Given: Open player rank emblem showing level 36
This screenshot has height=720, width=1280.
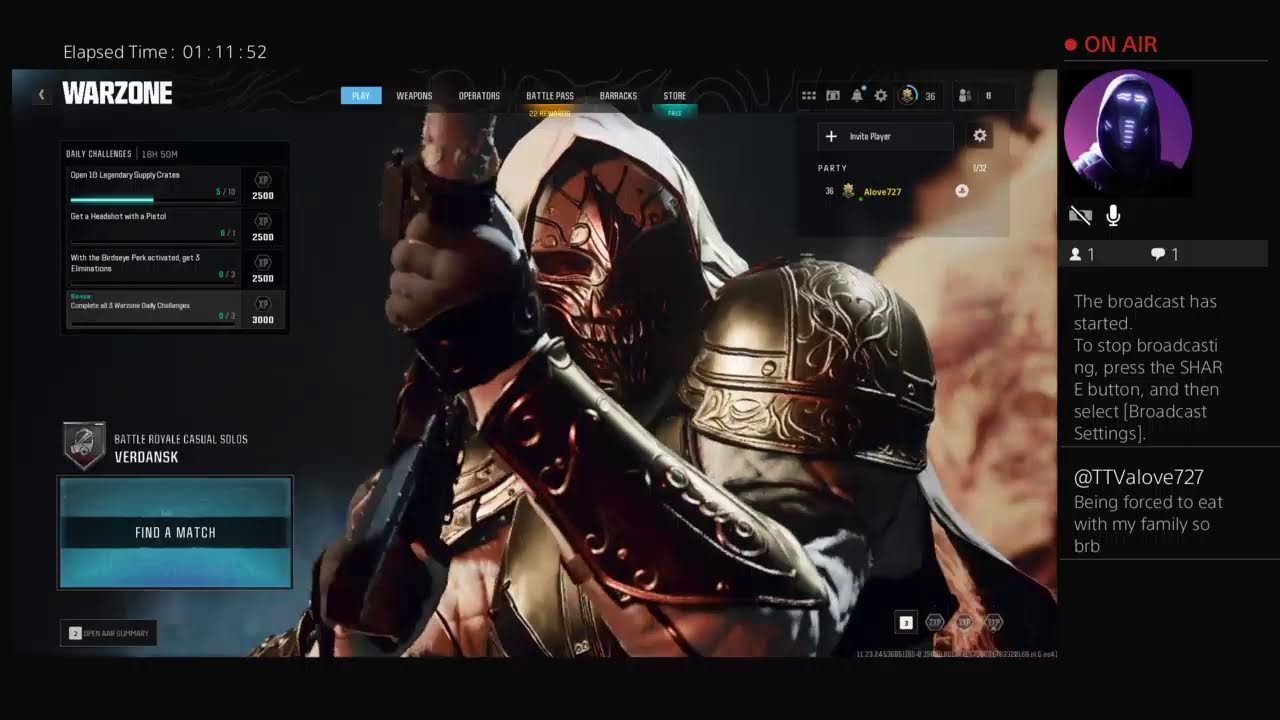Looking at the screenshot, I should pyautogui.click(x=908, y=95).
